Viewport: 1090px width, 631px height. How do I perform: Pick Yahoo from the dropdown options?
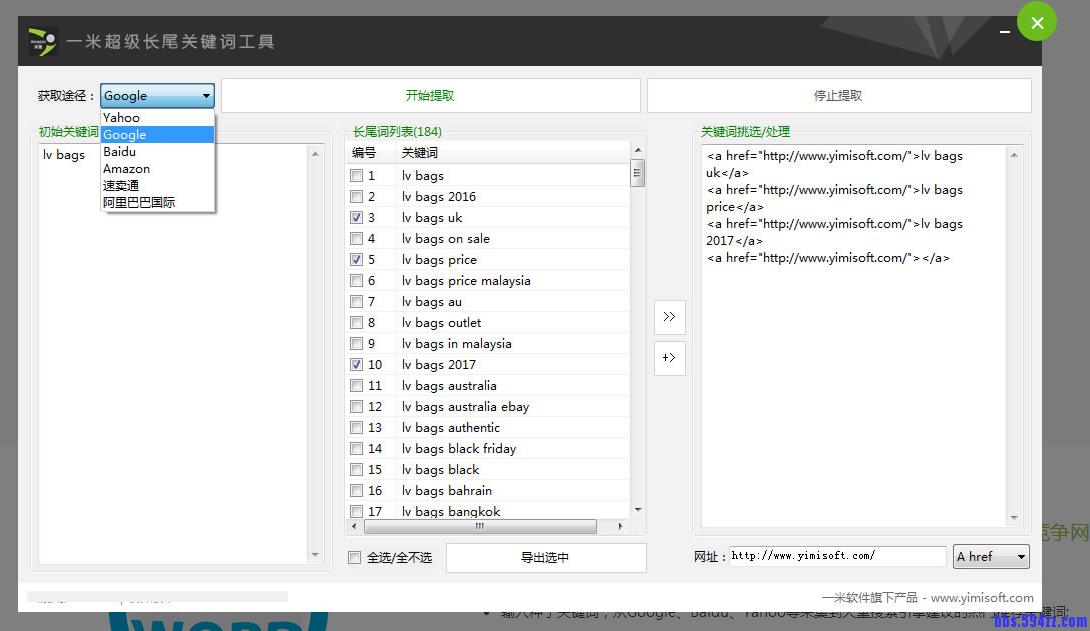click(x=121, y=118)
